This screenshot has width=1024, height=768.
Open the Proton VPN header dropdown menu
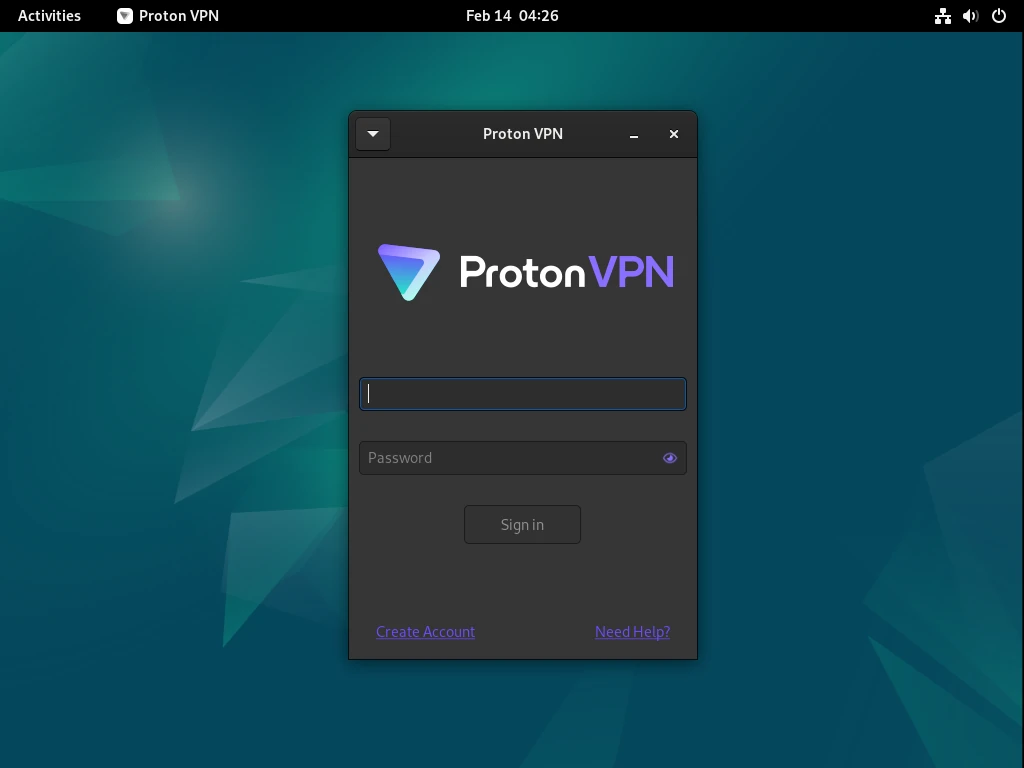click(x=373, y=134)
